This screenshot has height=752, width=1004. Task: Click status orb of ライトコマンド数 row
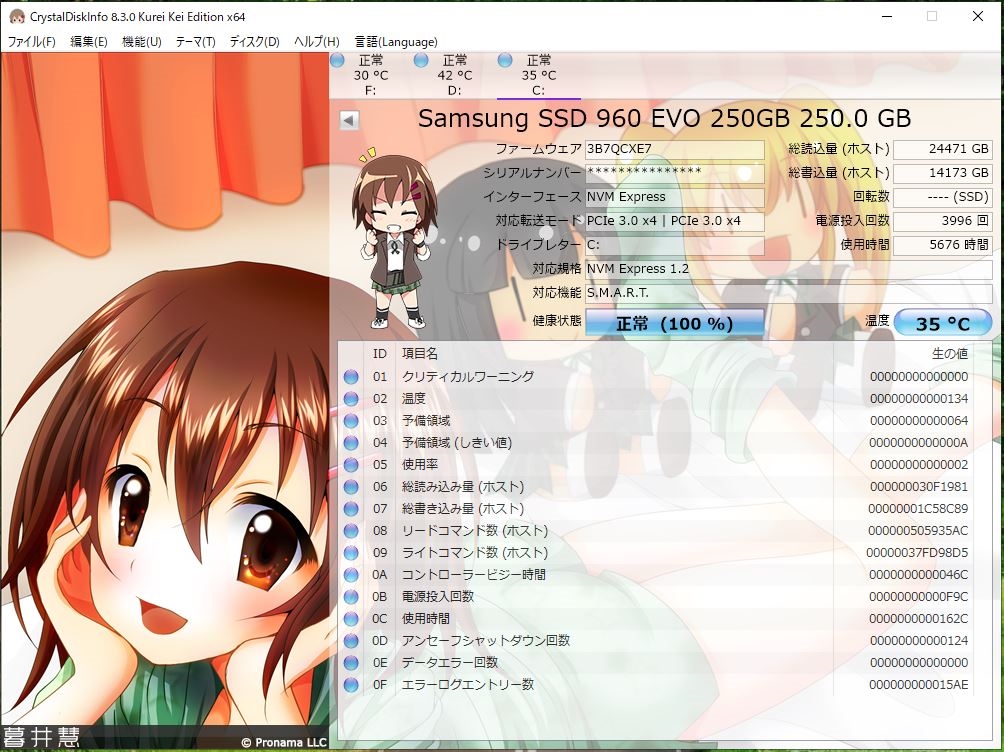point(351,553)
